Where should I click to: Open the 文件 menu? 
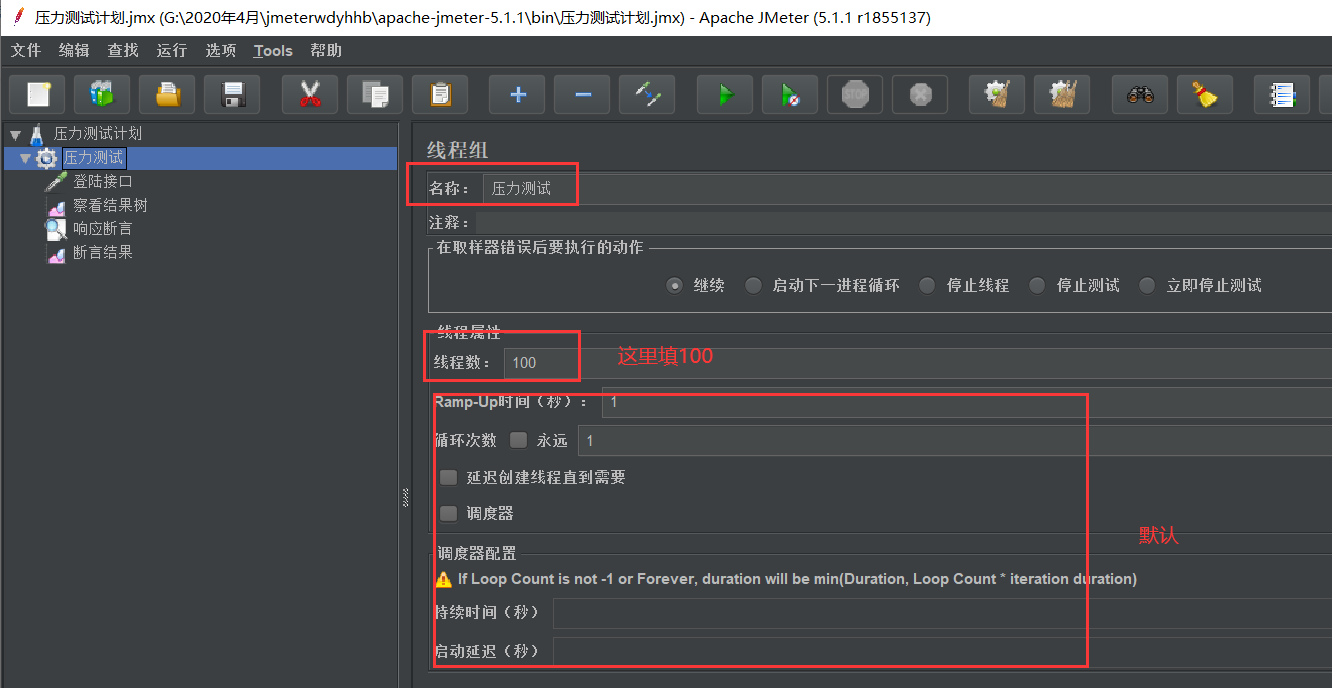[x=26, y=50]
